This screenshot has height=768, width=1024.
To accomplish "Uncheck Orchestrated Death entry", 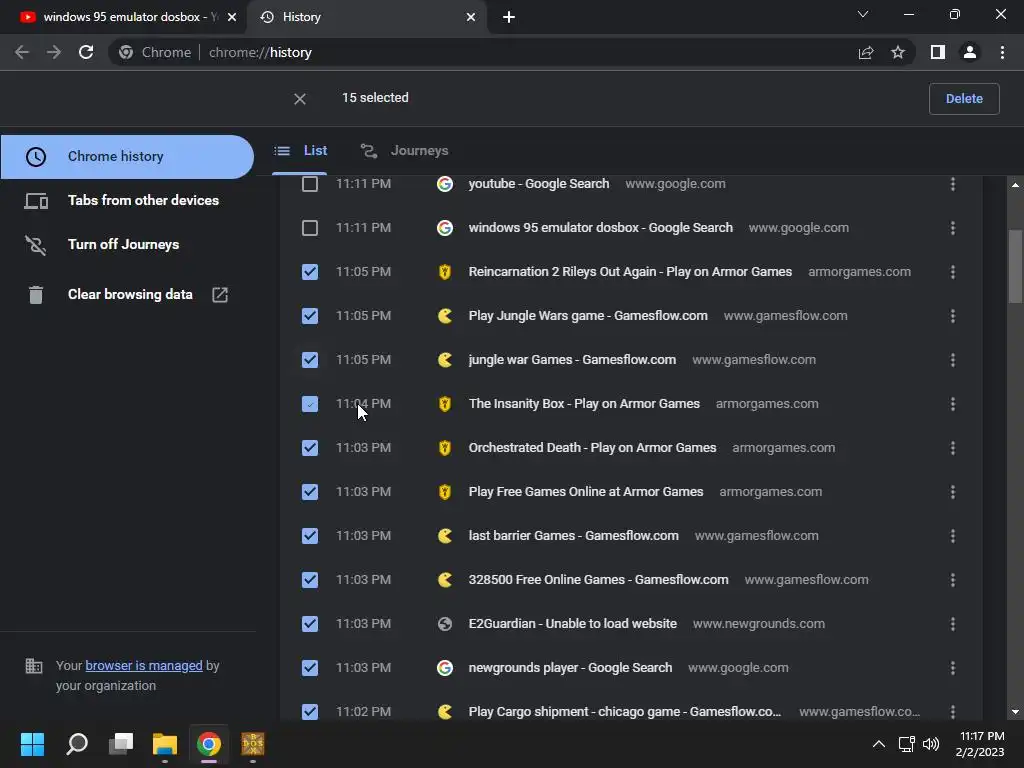I will (310, 448).
